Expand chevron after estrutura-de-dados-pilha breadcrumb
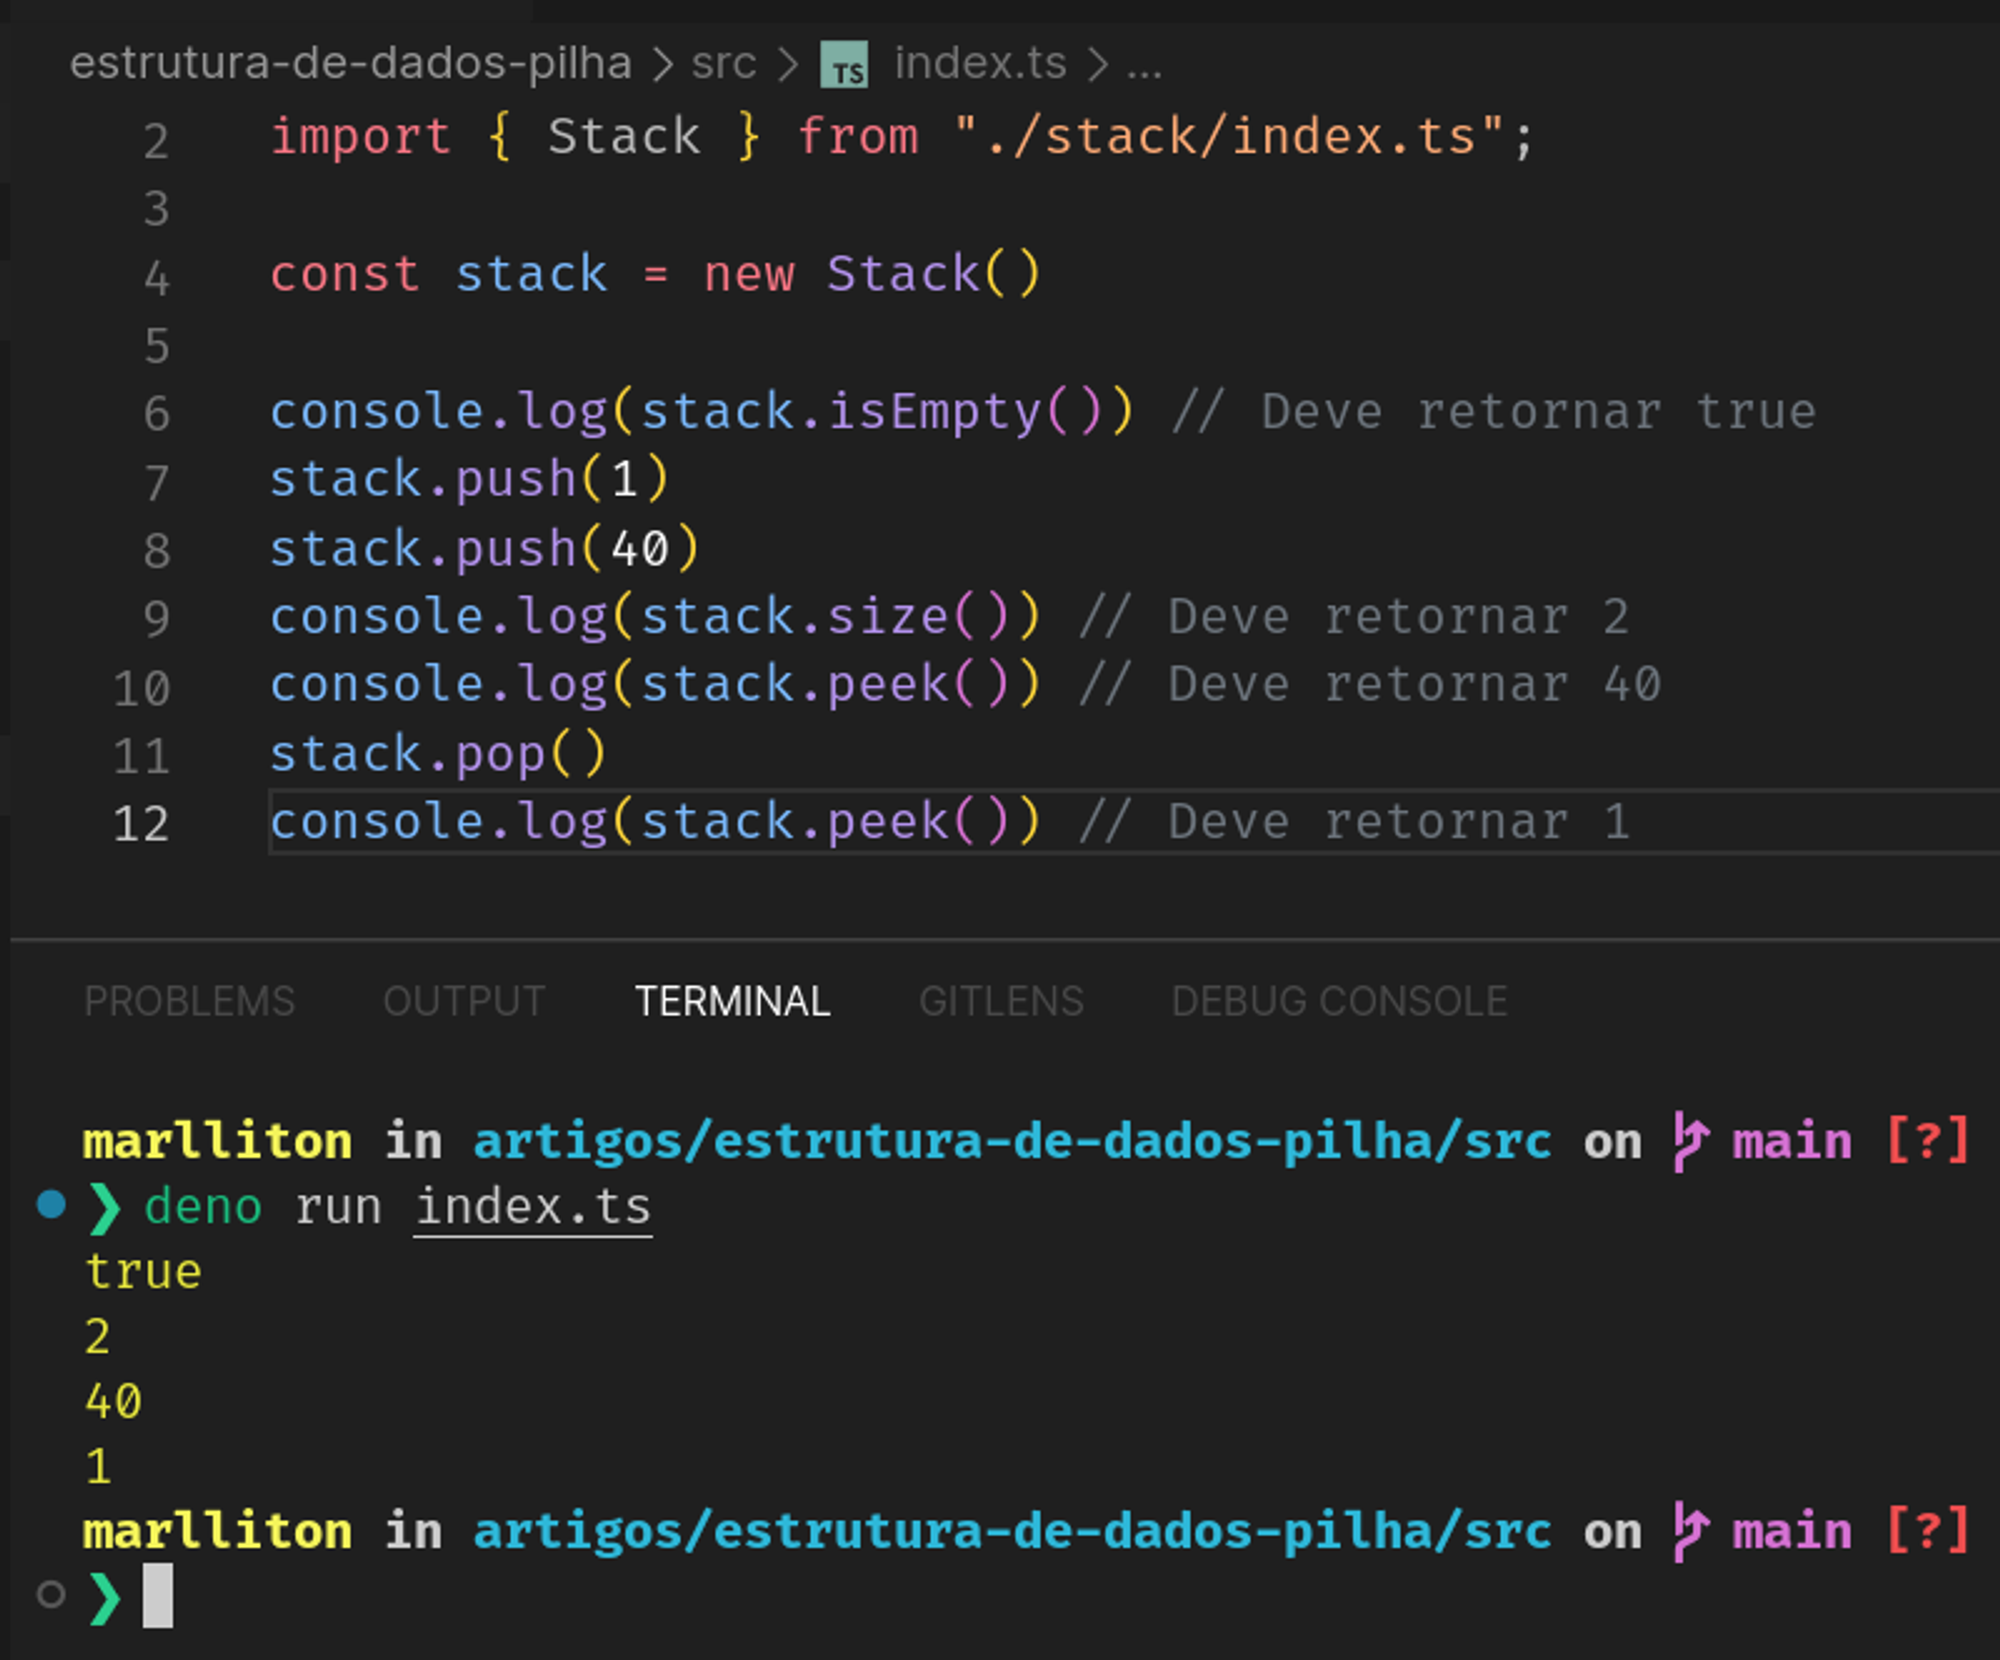Viewport: 2000px width, 1660px height. pos(662,66)
